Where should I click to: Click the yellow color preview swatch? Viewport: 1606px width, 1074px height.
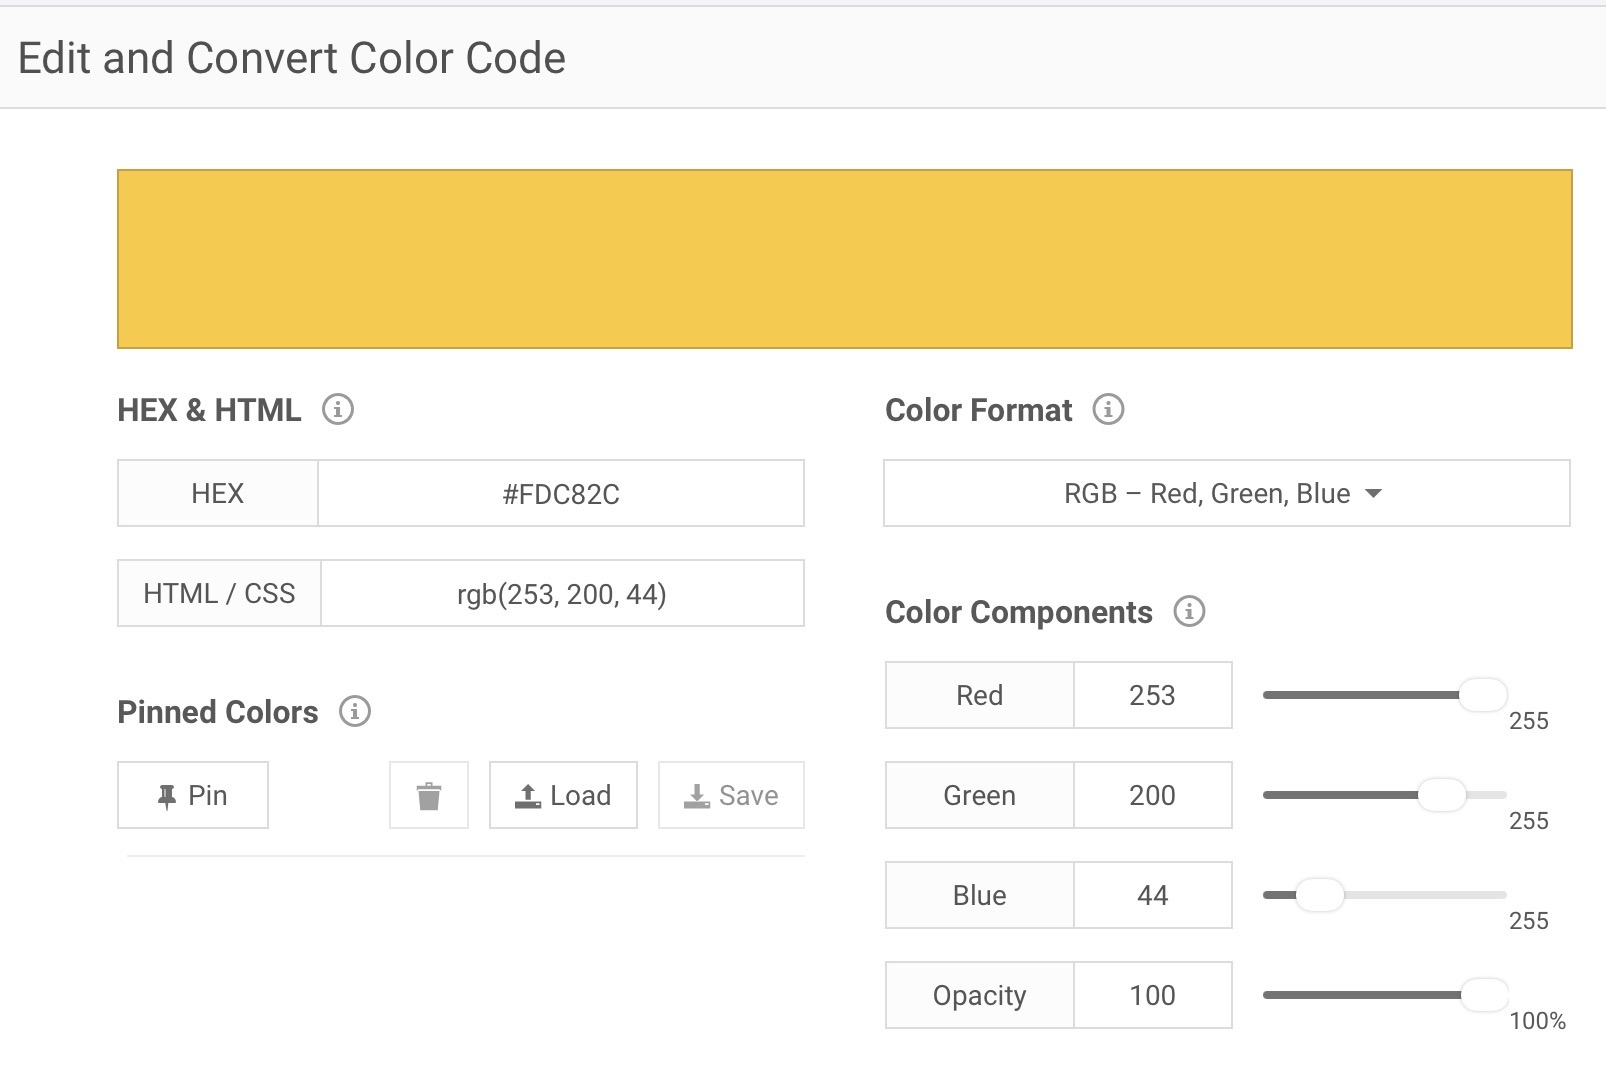click(x=845, y=259)
